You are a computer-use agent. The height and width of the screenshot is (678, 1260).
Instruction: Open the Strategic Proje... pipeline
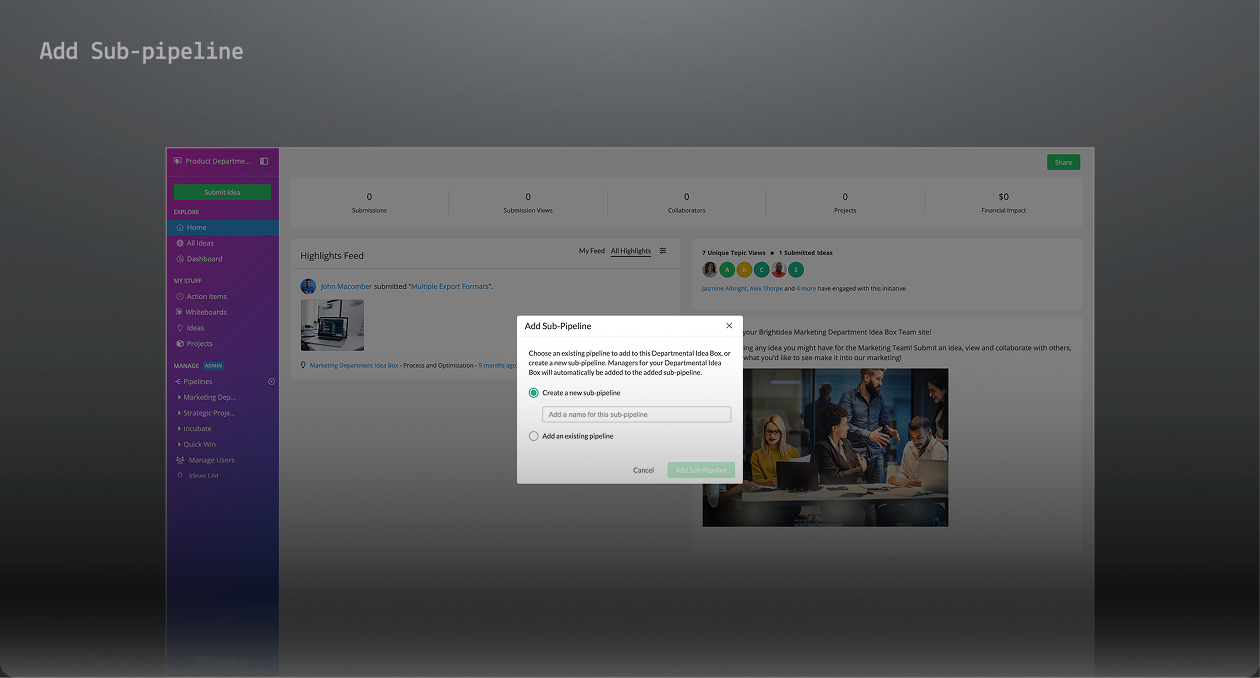coord(210,413)
